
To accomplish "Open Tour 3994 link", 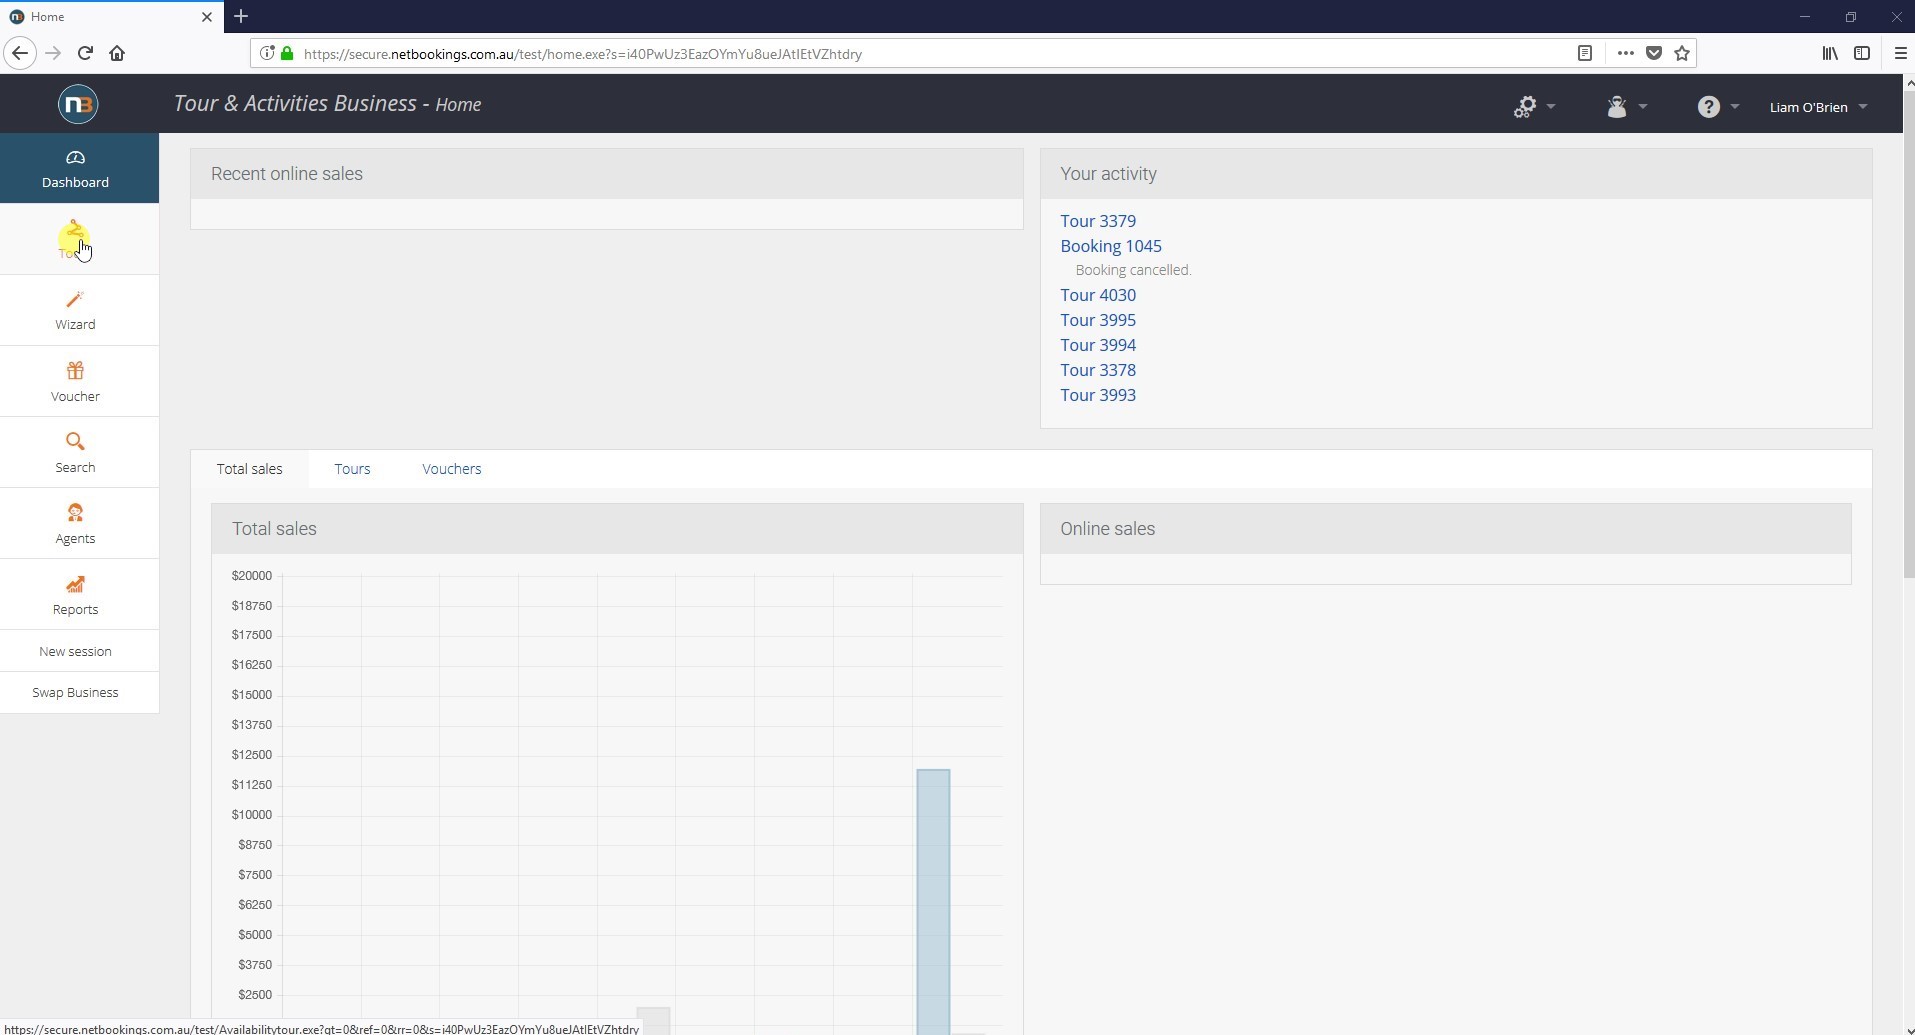I will [1097, 345].
